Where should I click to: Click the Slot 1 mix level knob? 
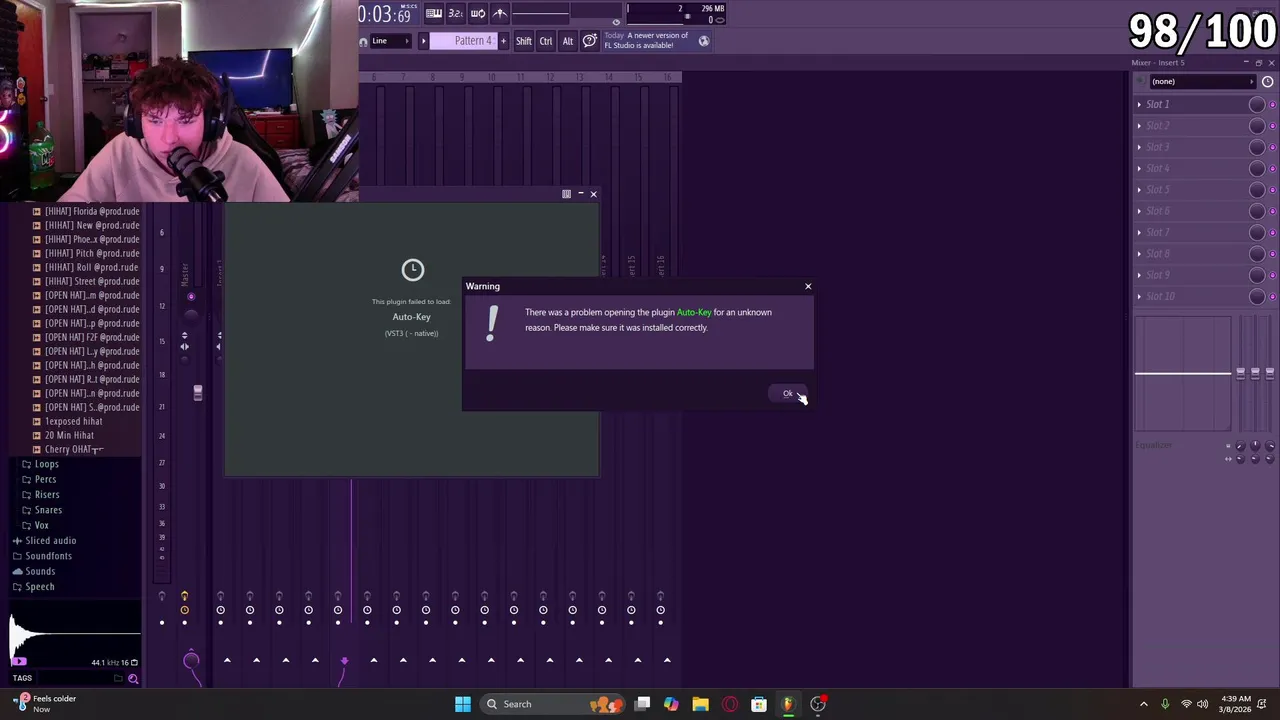click(1257, 104)
